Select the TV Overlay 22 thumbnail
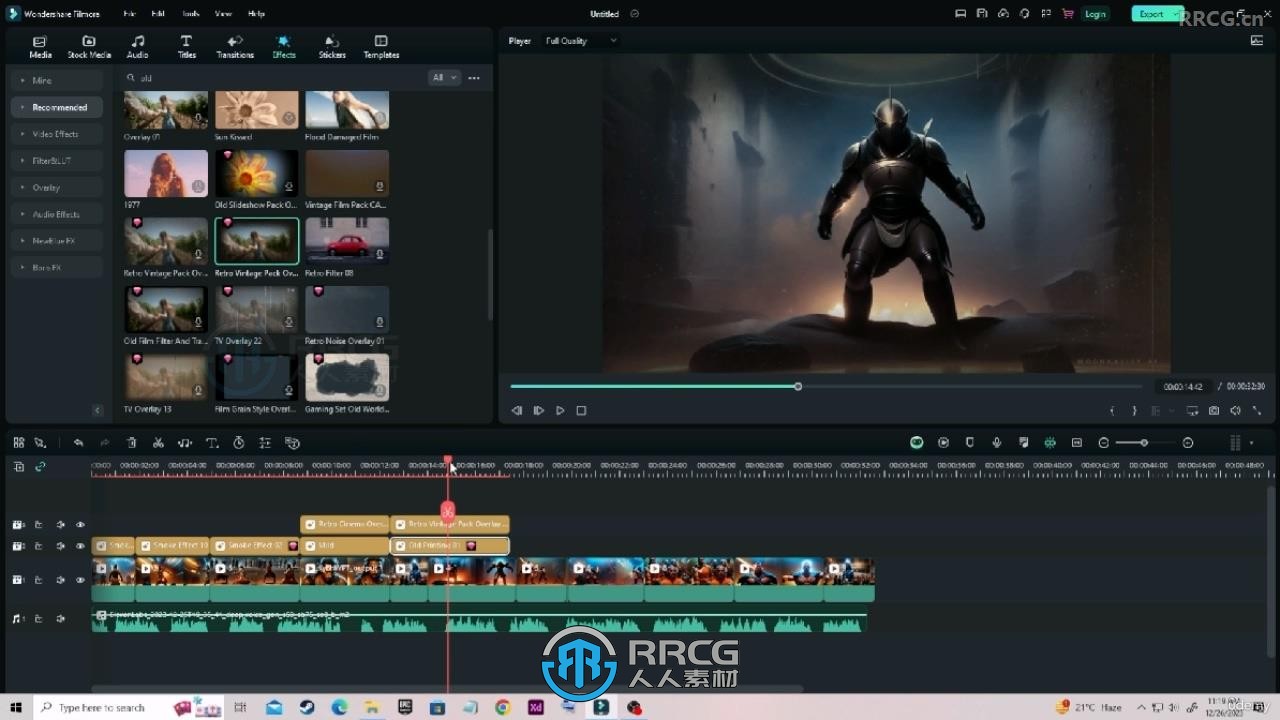1280x720 pixels. [256, 309]
